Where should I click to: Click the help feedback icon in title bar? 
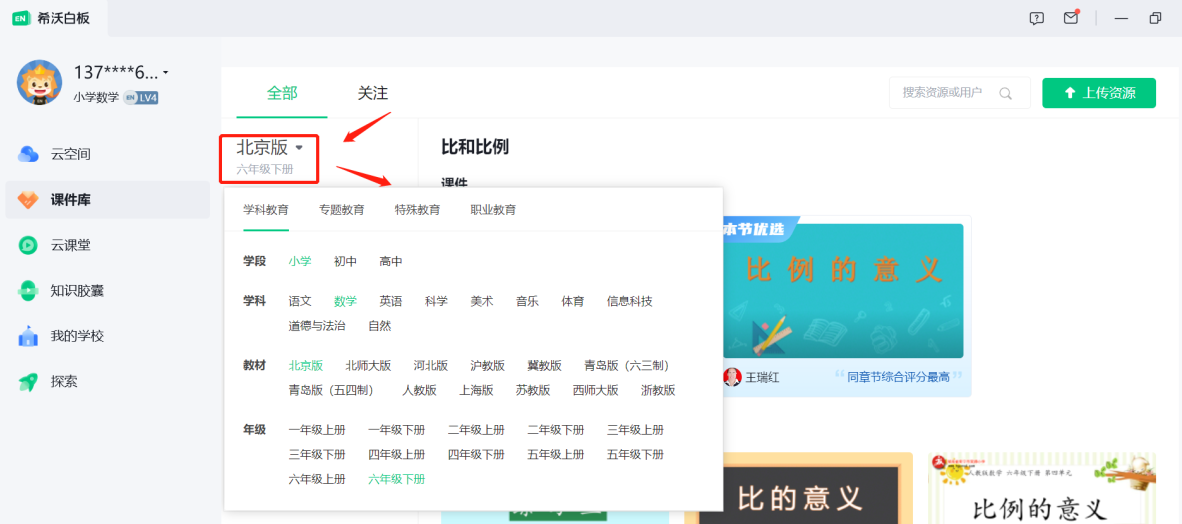1037,18
